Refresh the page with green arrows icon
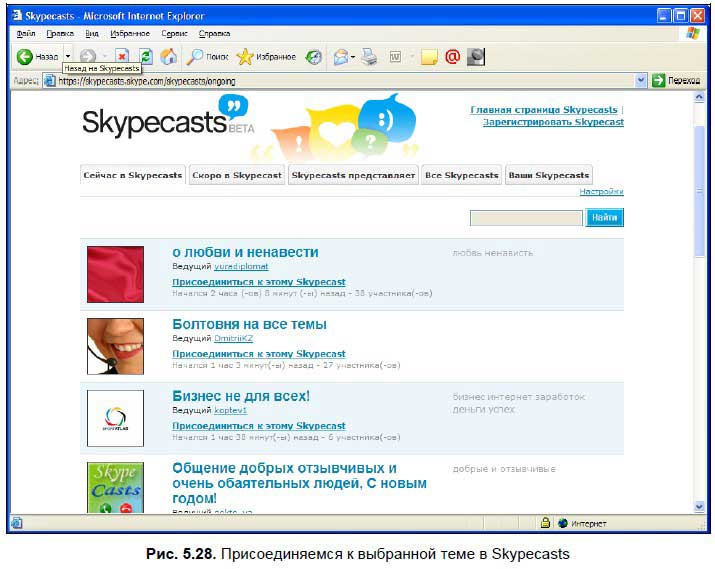This screenshot has width=715, height=569. [x=145, y=57]
